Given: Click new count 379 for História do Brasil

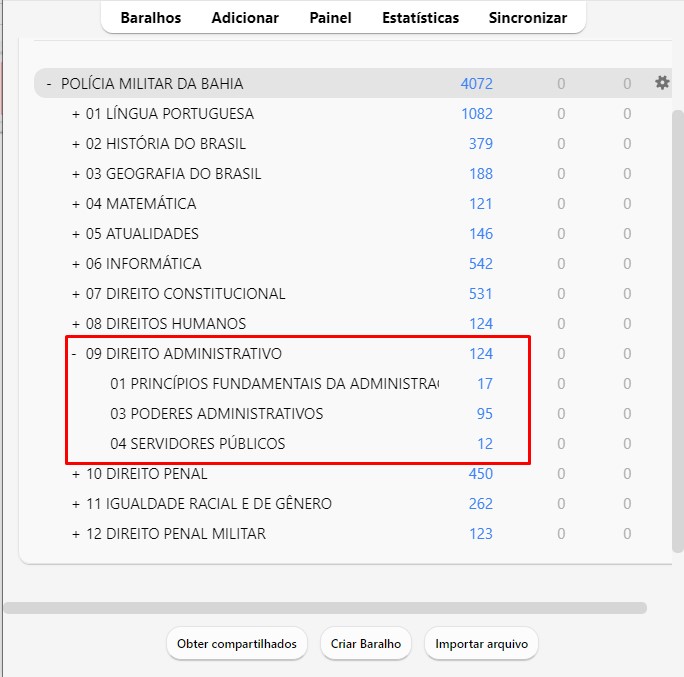Looking at the screenshot, I should click(481, 144).
